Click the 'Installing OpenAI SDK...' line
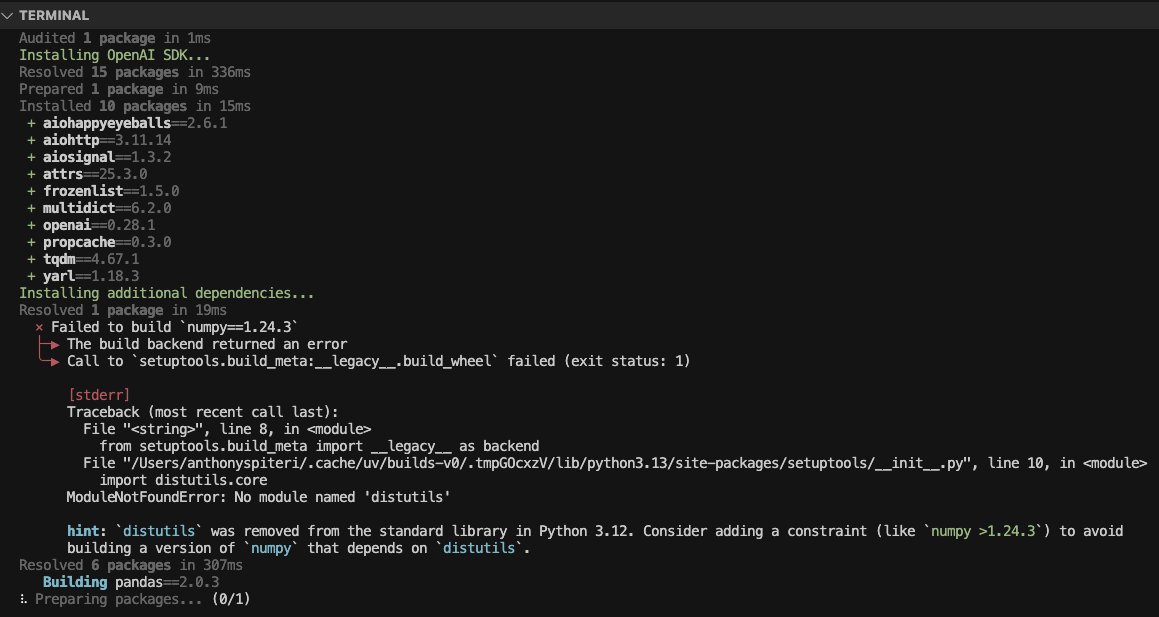 point(115,55)
